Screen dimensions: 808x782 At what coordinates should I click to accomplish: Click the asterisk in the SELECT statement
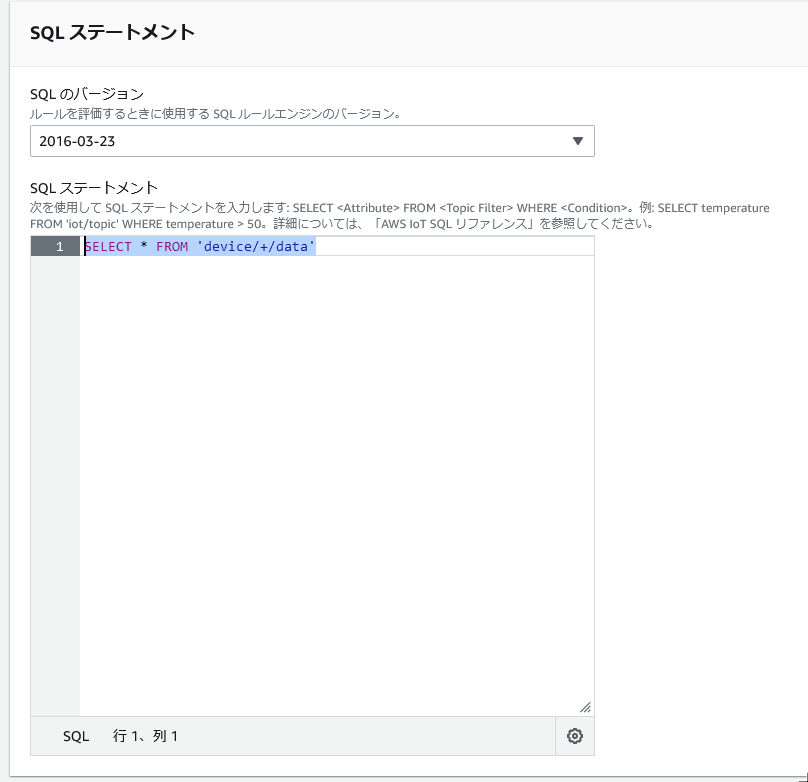pos(144,246)
